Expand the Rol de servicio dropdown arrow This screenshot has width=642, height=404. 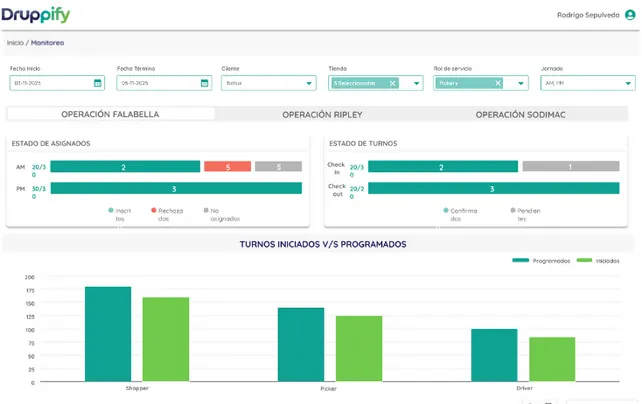(x=521, y=83)
